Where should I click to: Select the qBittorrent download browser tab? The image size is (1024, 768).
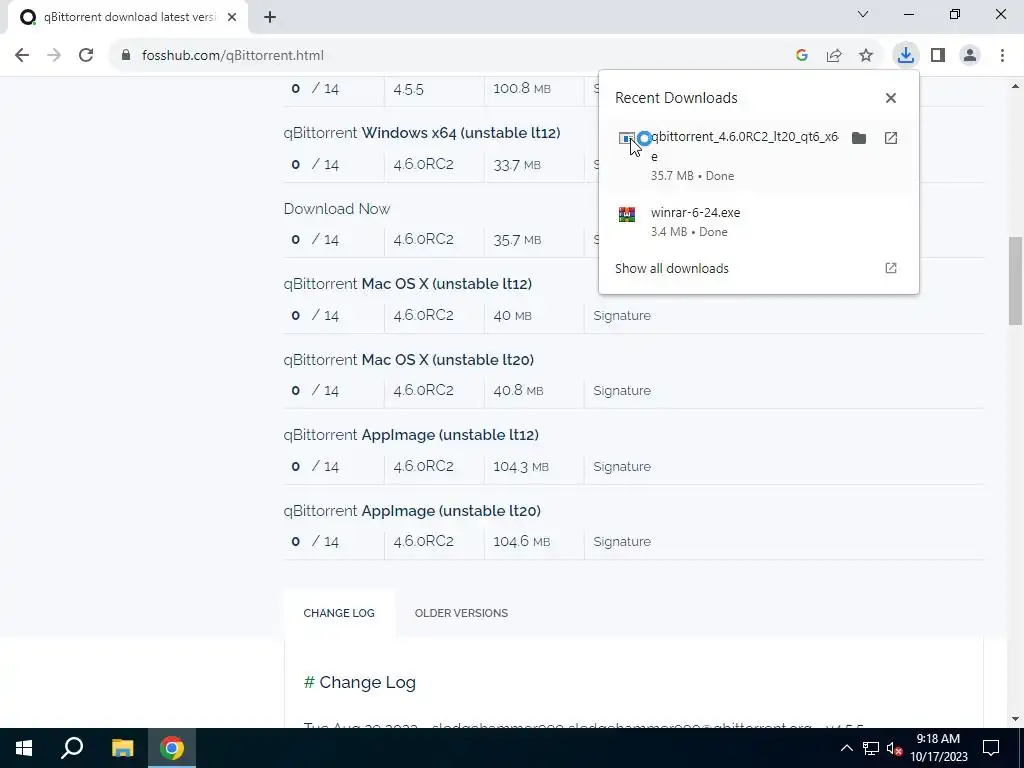tap(128, 17)
